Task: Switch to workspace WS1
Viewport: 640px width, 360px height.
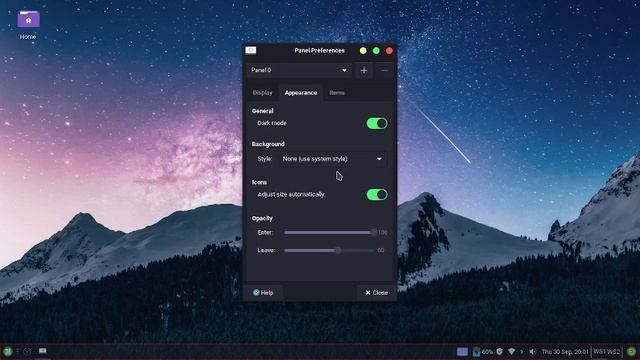Action: click(599, 351)
